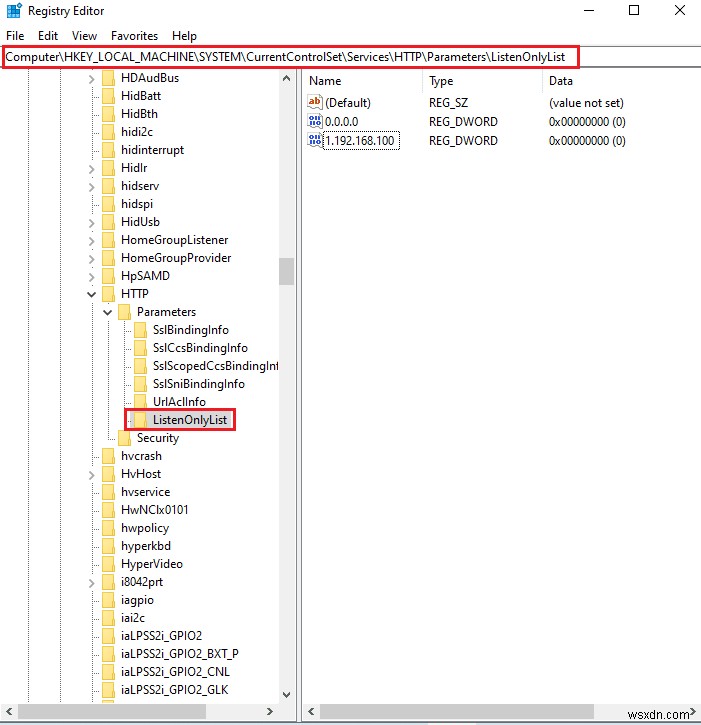701x725 pixels.
Task: Click the (Default) string value icon
Action: [315, 102]
